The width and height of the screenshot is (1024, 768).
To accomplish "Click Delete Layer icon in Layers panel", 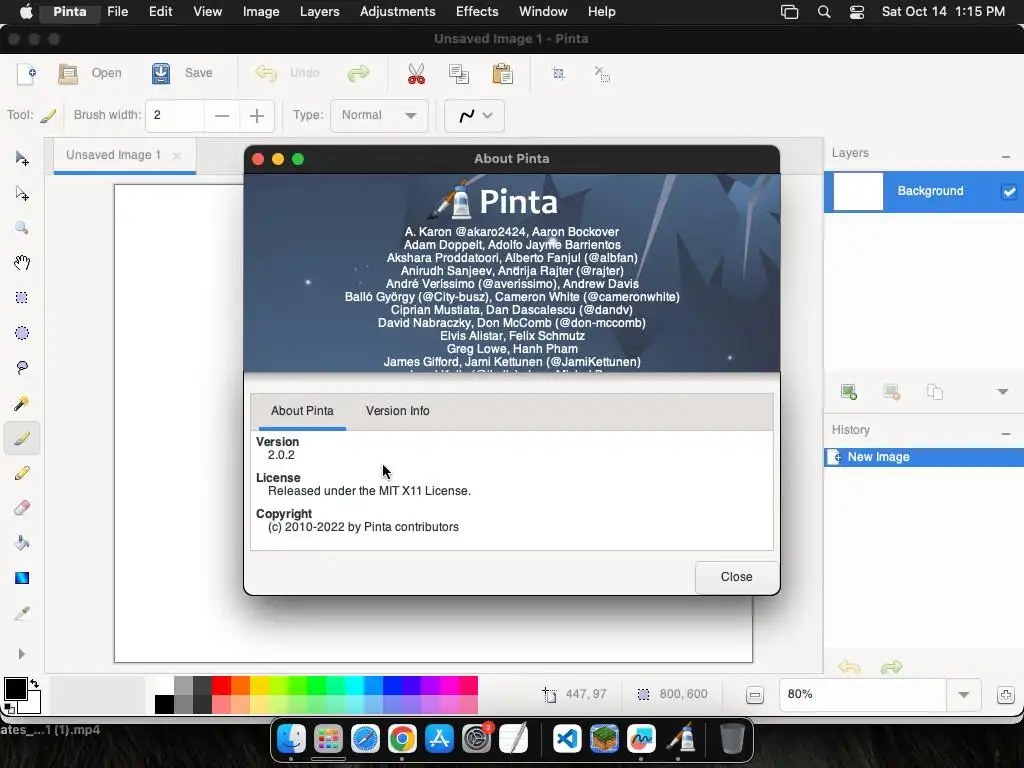I will 891,392.
